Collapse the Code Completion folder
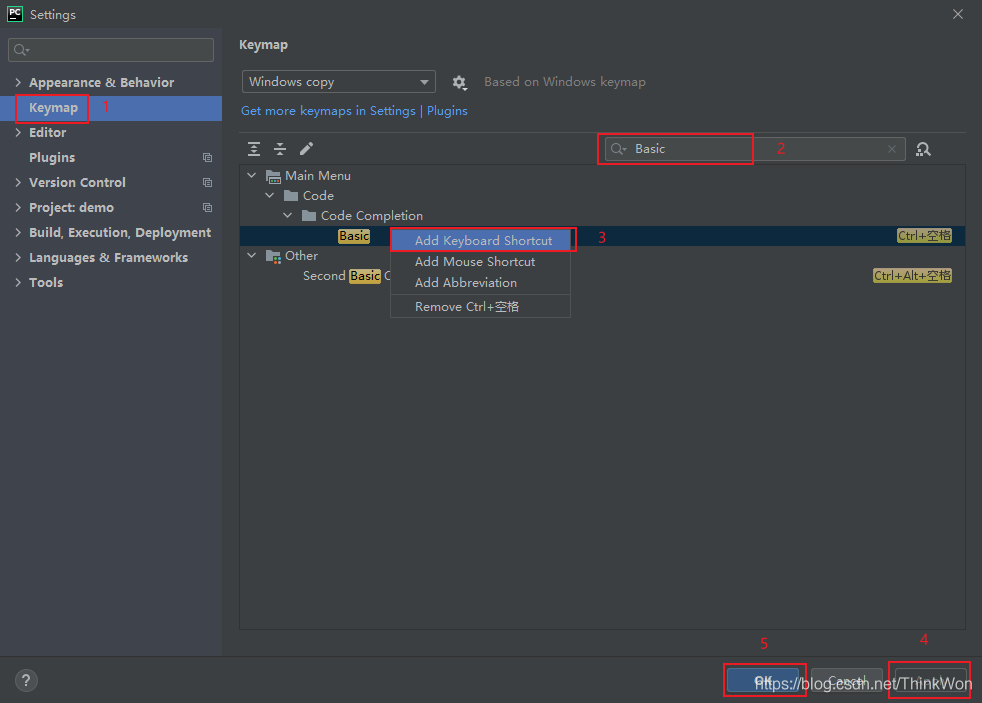The image size is (982, 703). (287, 216)
